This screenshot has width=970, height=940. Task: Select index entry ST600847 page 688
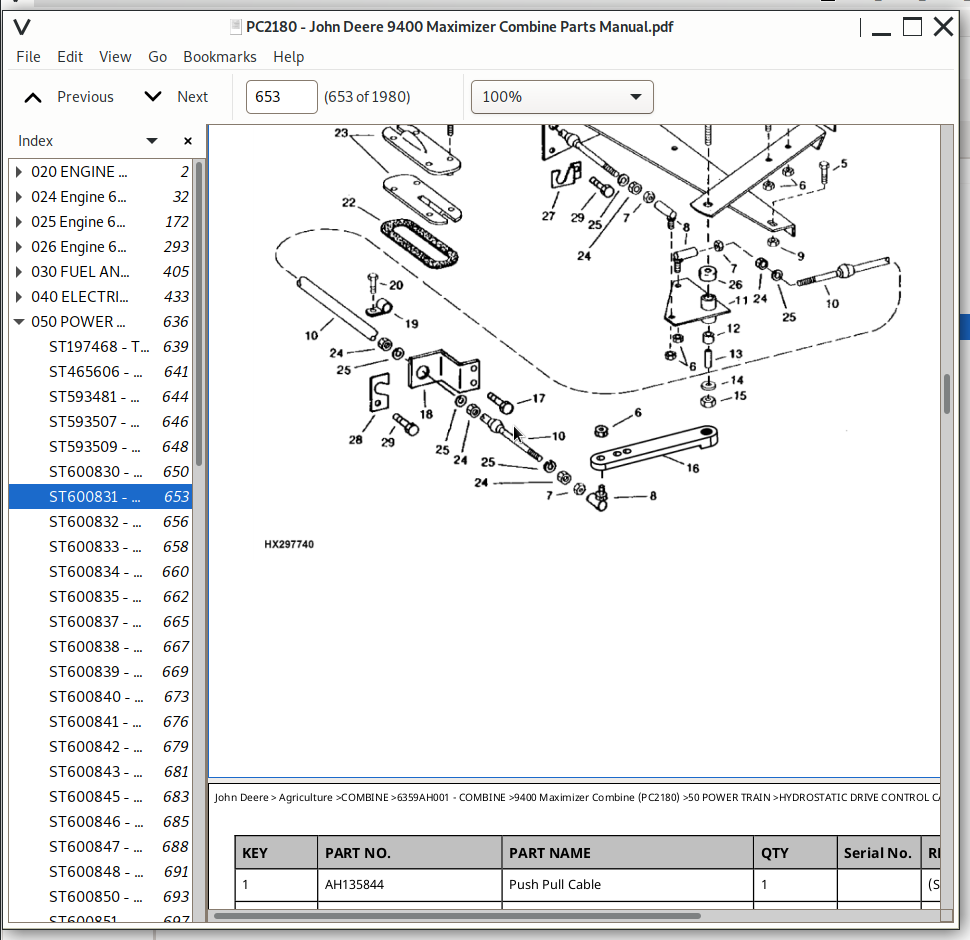[100, 847]
